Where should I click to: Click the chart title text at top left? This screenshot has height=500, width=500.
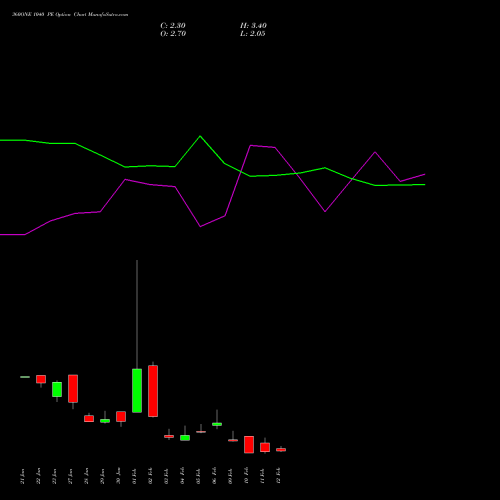coord(70,15)
